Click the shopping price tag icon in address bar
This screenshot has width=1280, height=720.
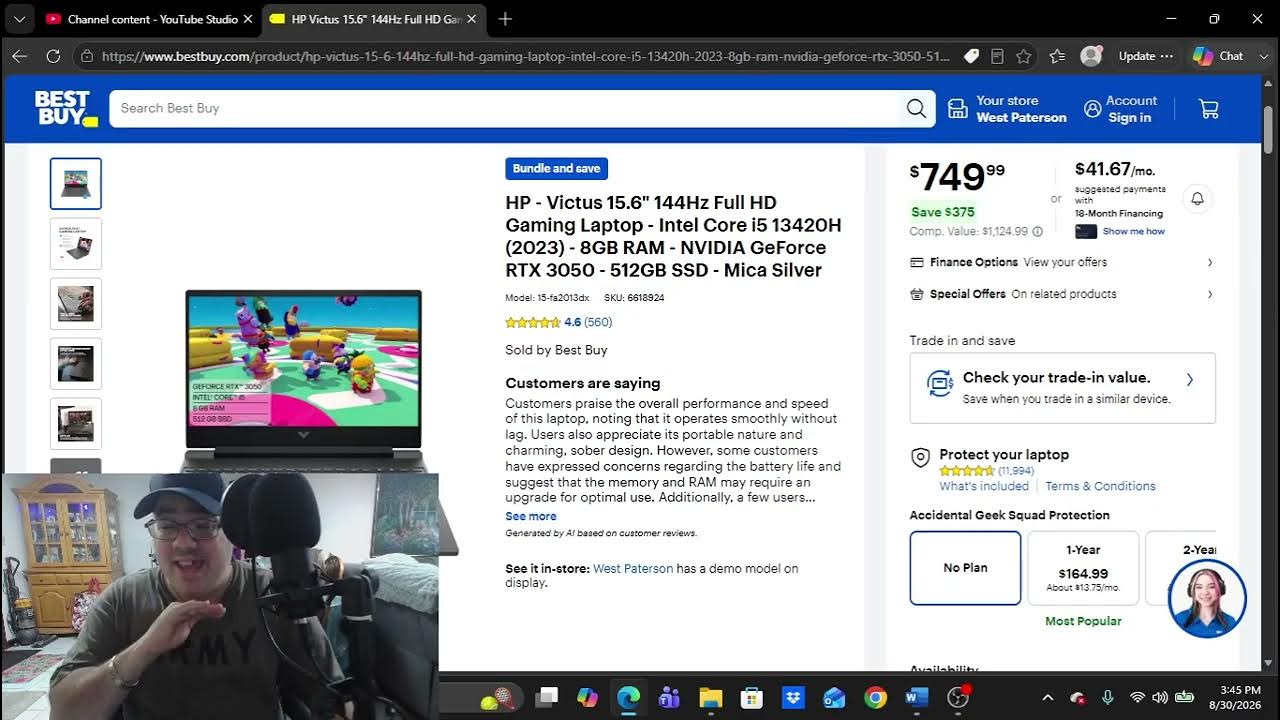(971, 56)
